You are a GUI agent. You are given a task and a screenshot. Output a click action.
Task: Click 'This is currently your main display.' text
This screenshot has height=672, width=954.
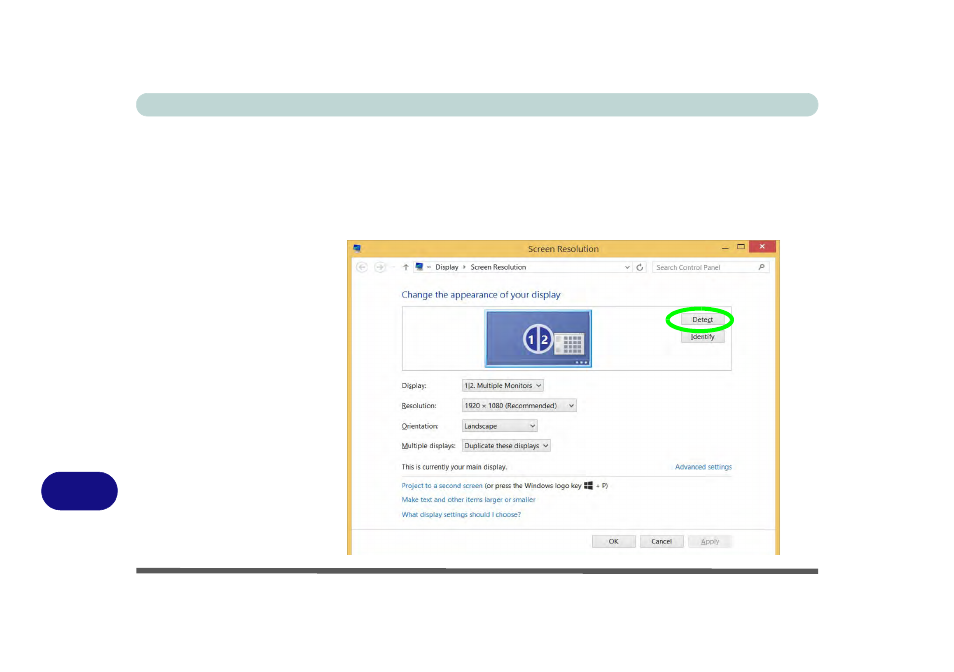(454, 467)
